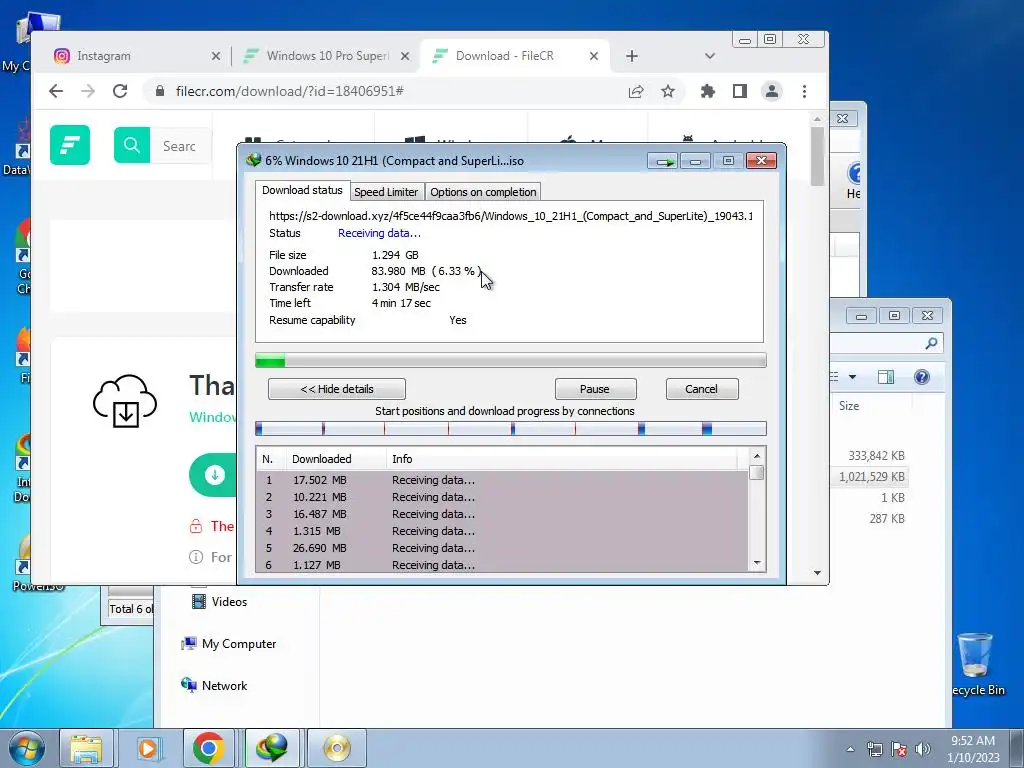The image size is (1024, 768).
Task: Click the Hide details button
Action: [x=337, y=389]
